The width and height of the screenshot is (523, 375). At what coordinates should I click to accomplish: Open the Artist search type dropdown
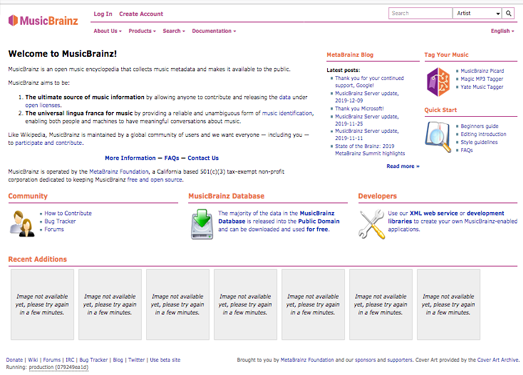(x=477, y=13)
